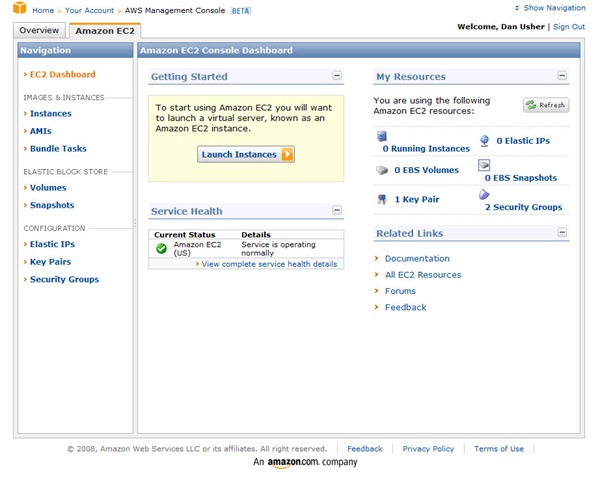Collapse the Related Links panel
598x480 pixels.
562,232
